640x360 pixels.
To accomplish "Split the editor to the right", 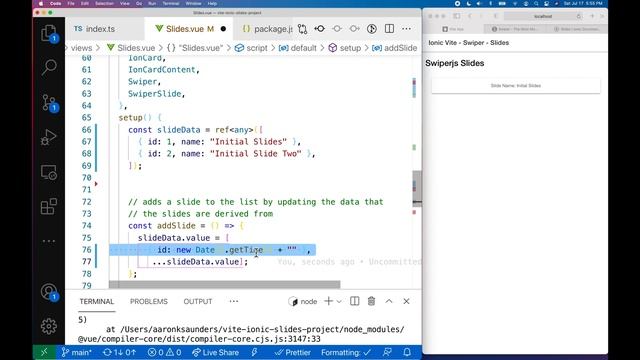I will 389,29.
